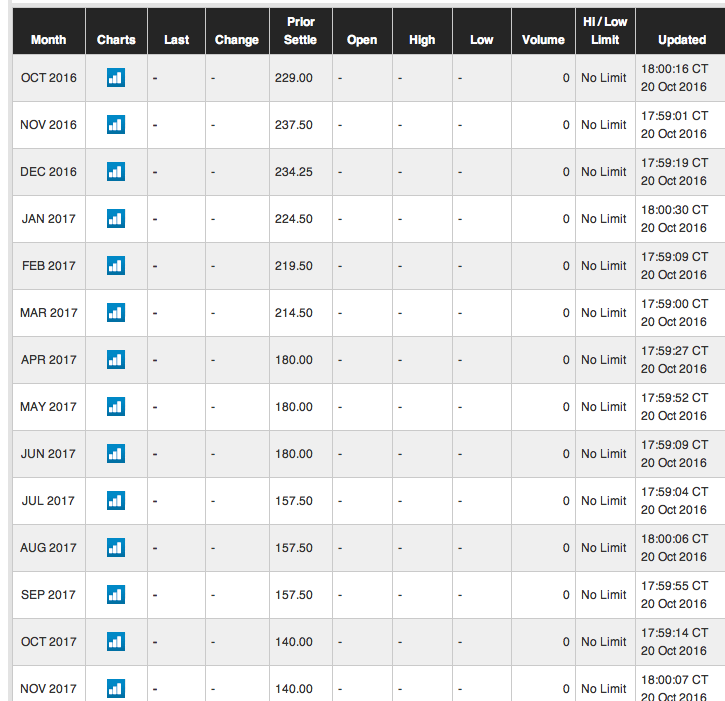725x701 pixels.
Task: Click No Limit in OCT 2016 row
Action: (x=603, y=78)
